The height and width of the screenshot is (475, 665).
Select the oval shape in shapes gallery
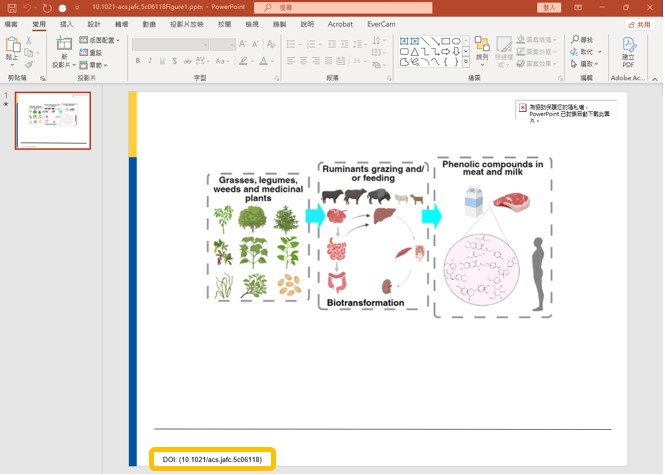pyautogui.click(x=455, y=41)
